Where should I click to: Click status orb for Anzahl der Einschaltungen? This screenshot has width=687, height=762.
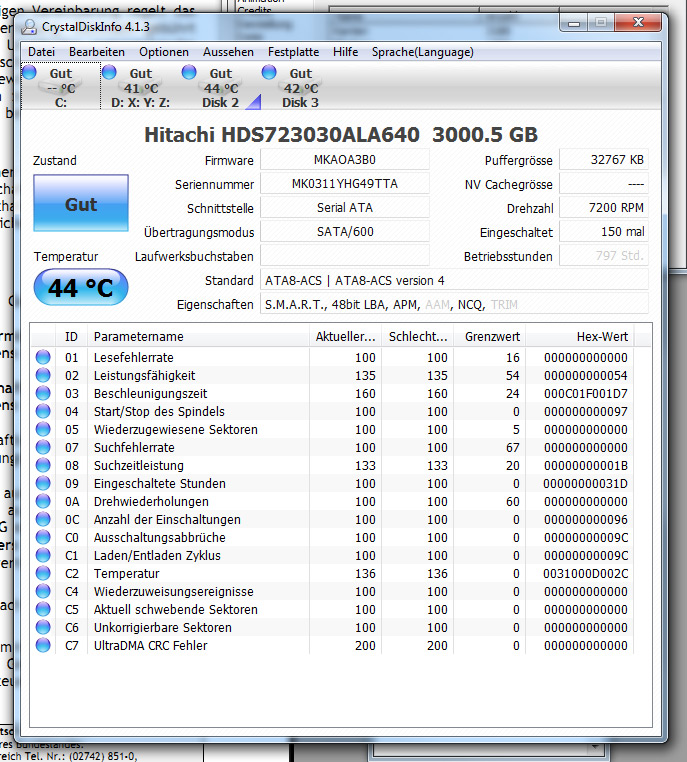[x=43, y=519]
